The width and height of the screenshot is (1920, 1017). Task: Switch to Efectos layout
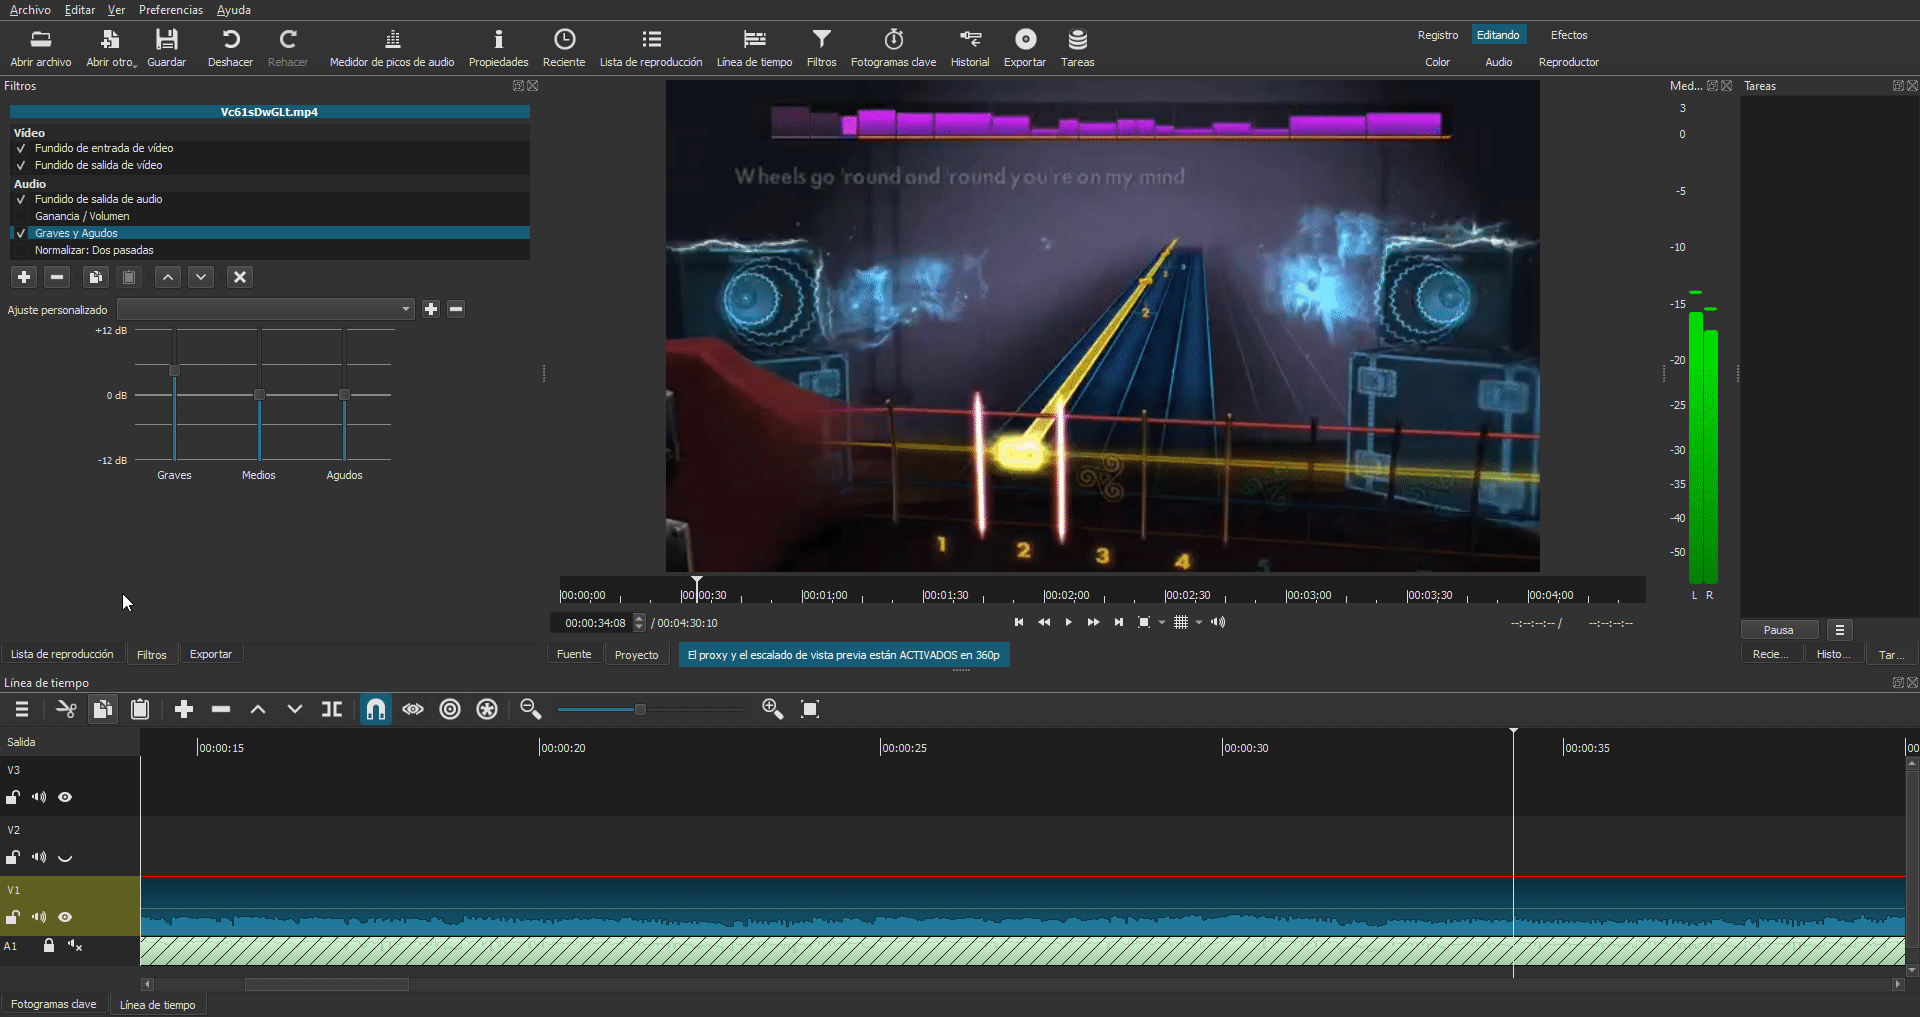pos(1569,35)
